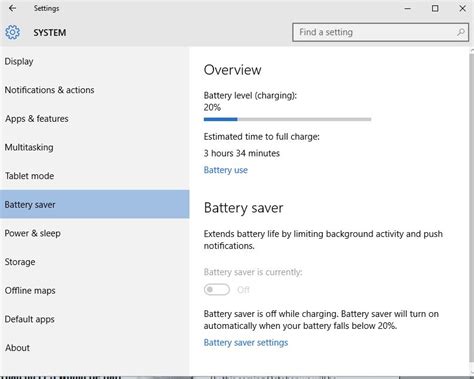Minimize the Settings window

point(407,9)
